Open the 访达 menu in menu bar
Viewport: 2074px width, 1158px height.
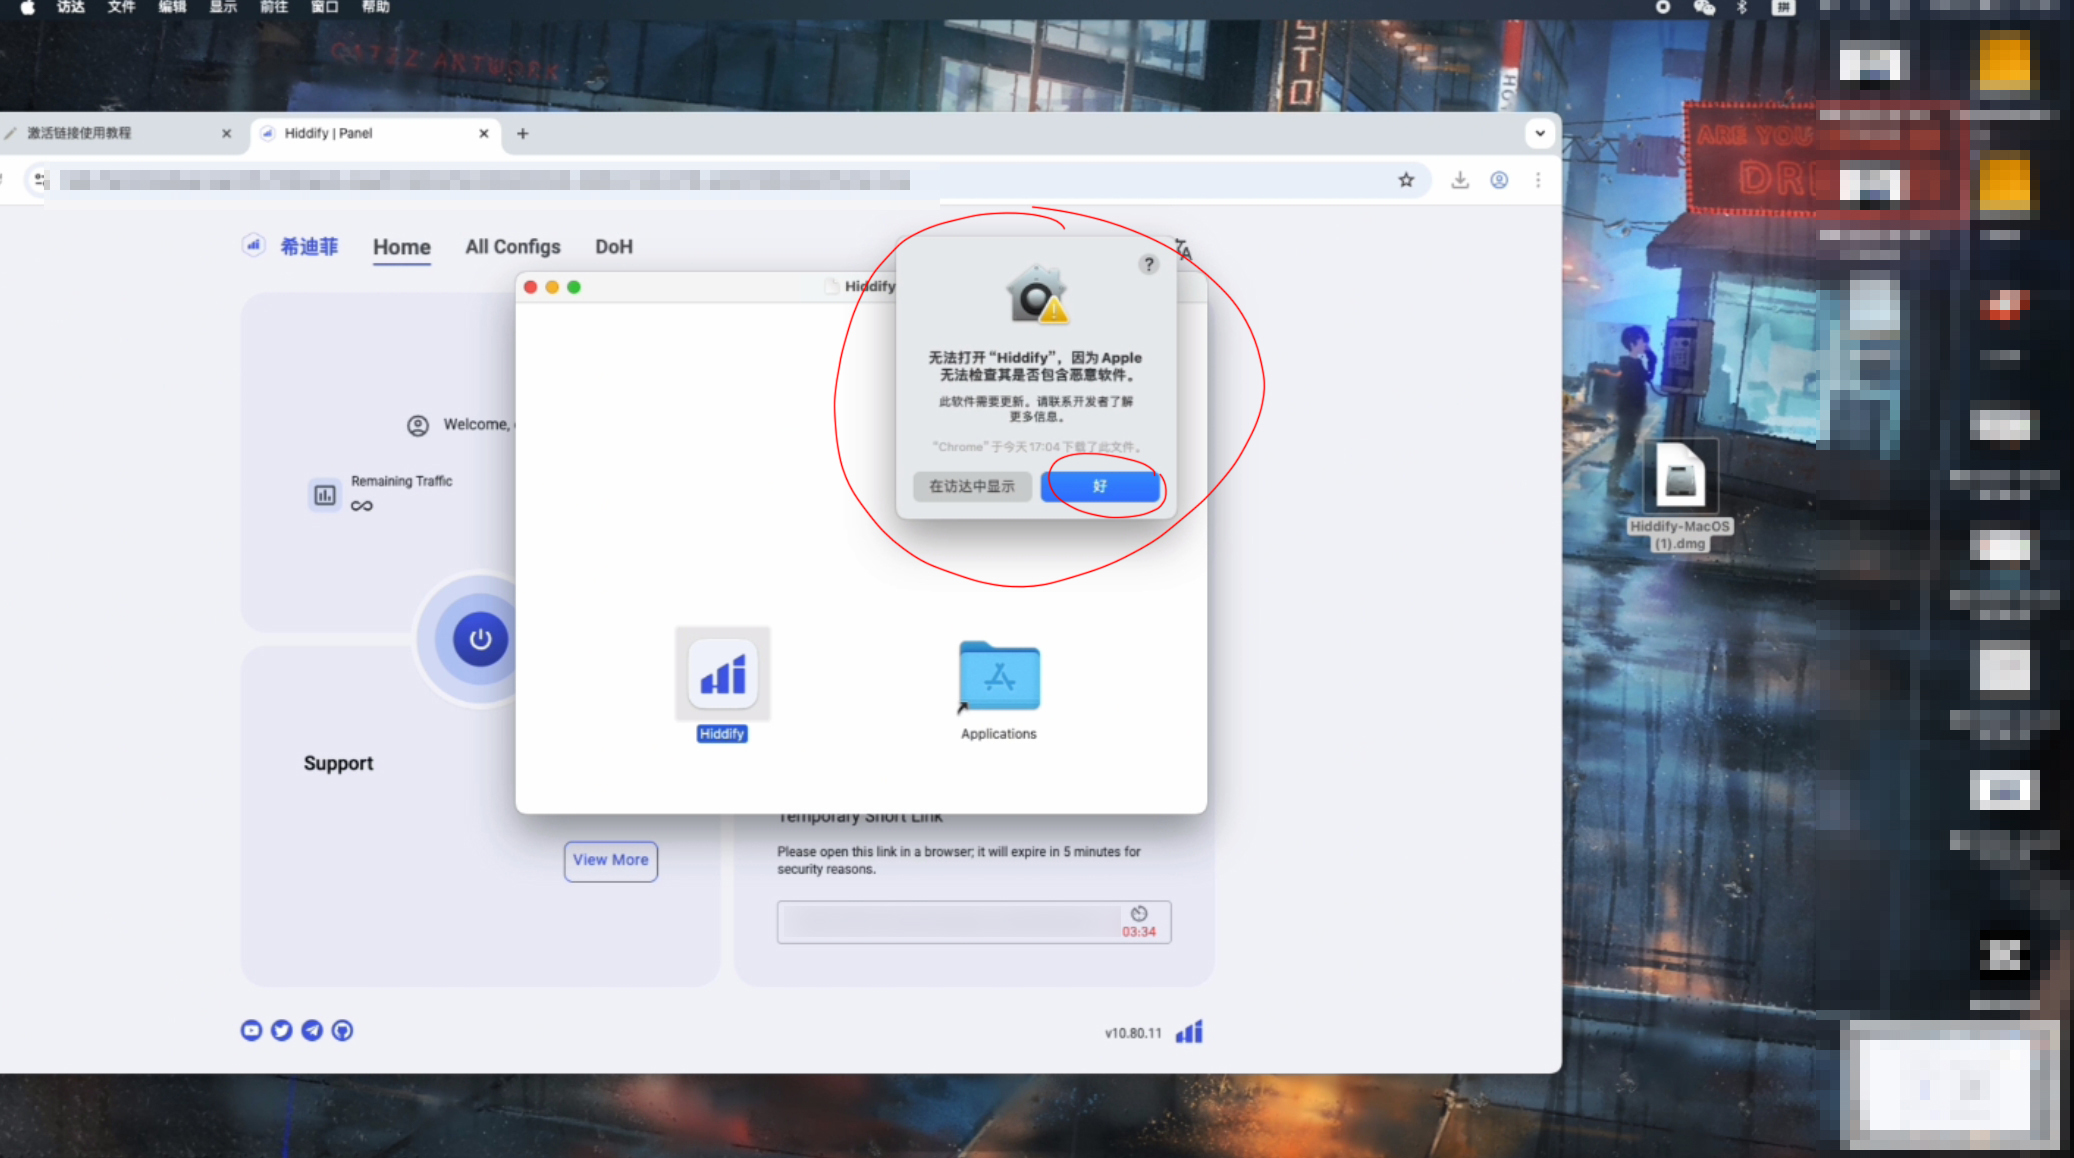point(71,7)
